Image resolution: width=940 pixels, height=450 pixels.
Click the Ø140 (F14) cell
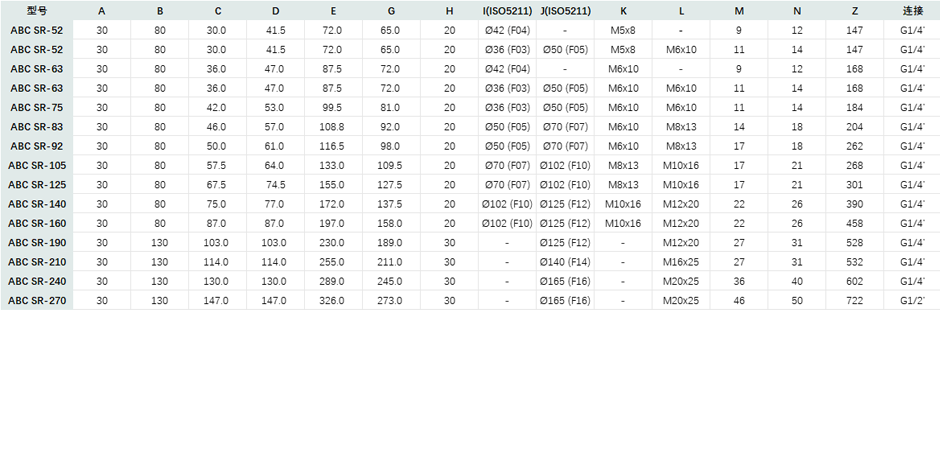pyautogui.click(x=565, y=261)
